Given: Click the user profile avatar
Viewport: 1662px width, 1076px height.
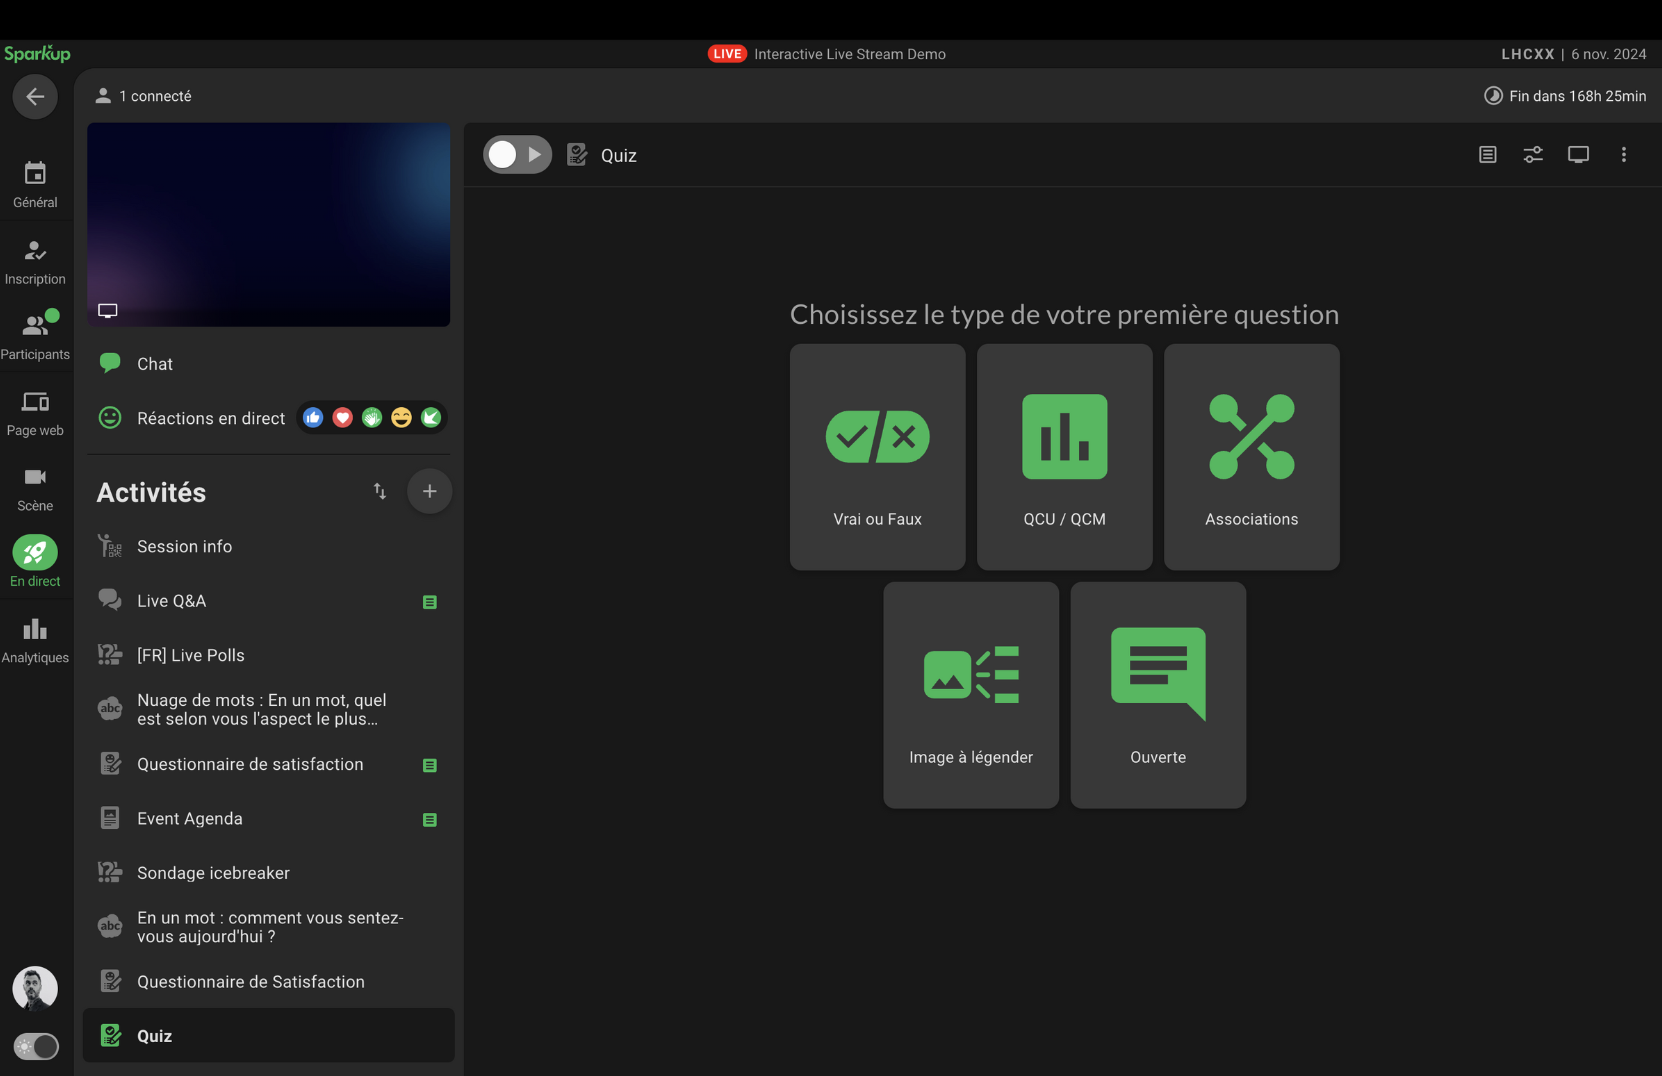Looking at the screenshot, I should point(35,988).
